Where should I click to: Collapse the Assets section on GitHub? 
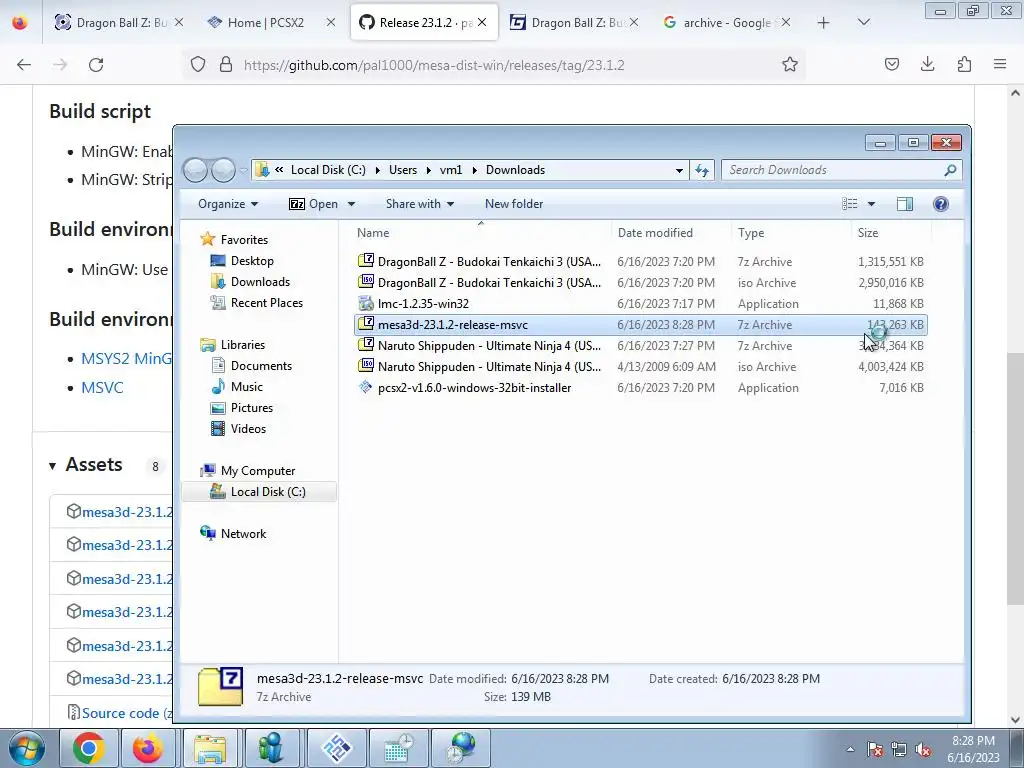tap(52, 466)
